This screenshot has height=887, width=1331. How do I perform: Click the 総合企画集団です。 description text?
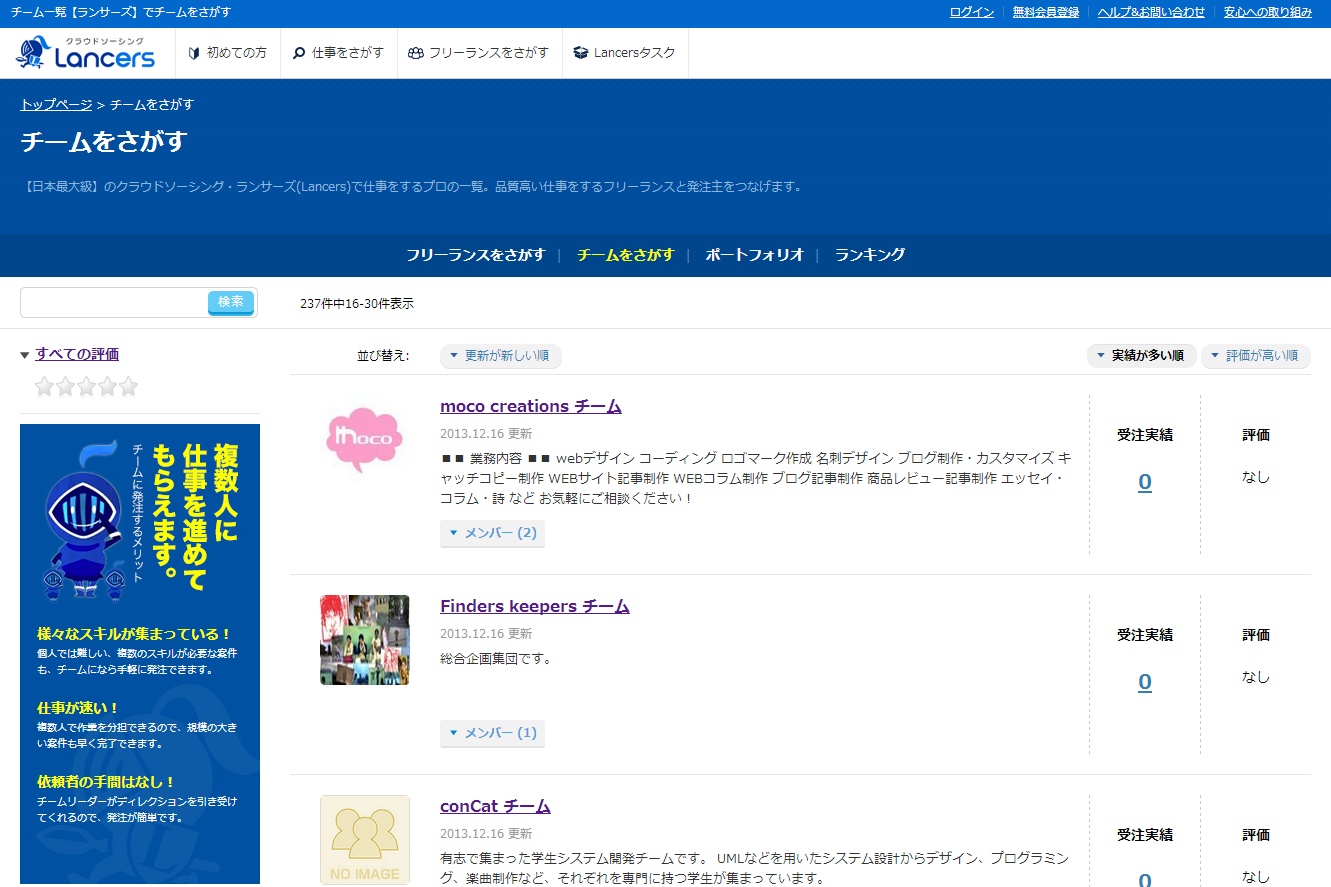[496, 659]
